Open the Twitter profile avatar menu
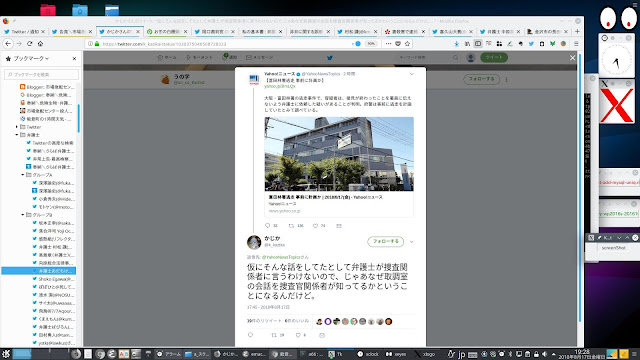The height and width of the screenshot is (360, 640). tap(471, 58)
